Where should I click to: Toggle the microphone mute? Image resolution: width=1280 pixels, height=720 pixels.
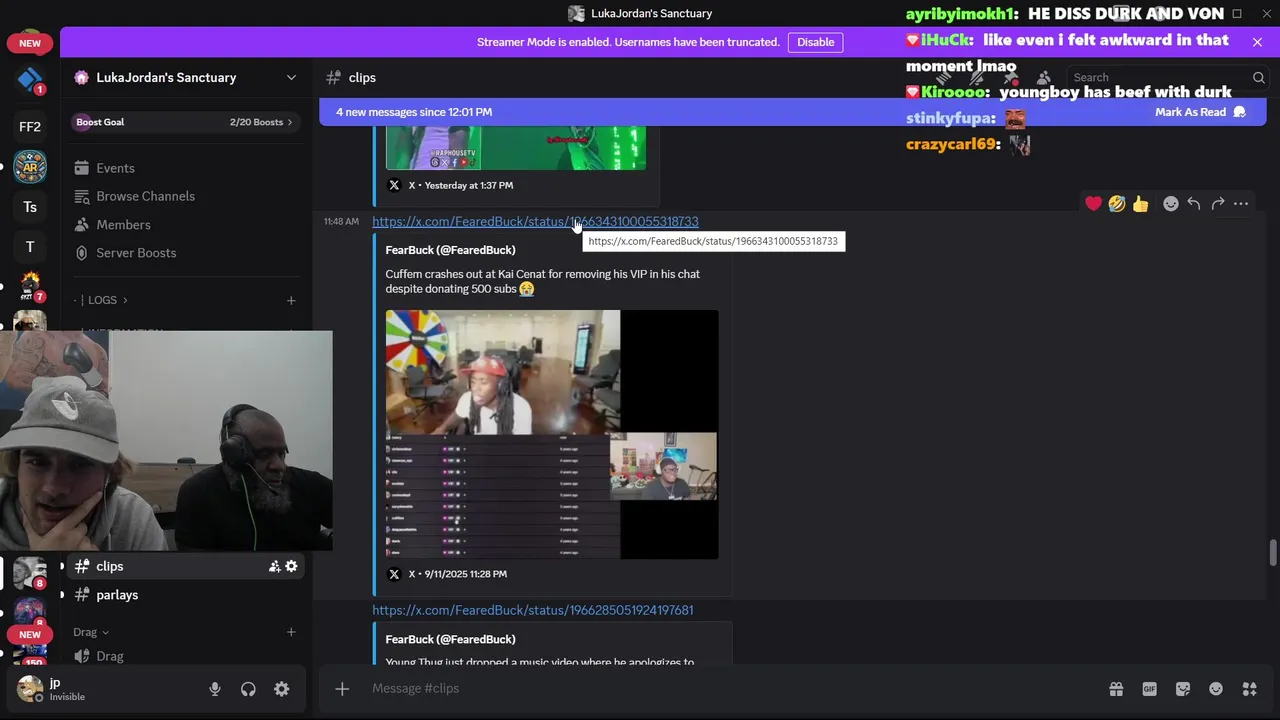[x=214, y=689]
